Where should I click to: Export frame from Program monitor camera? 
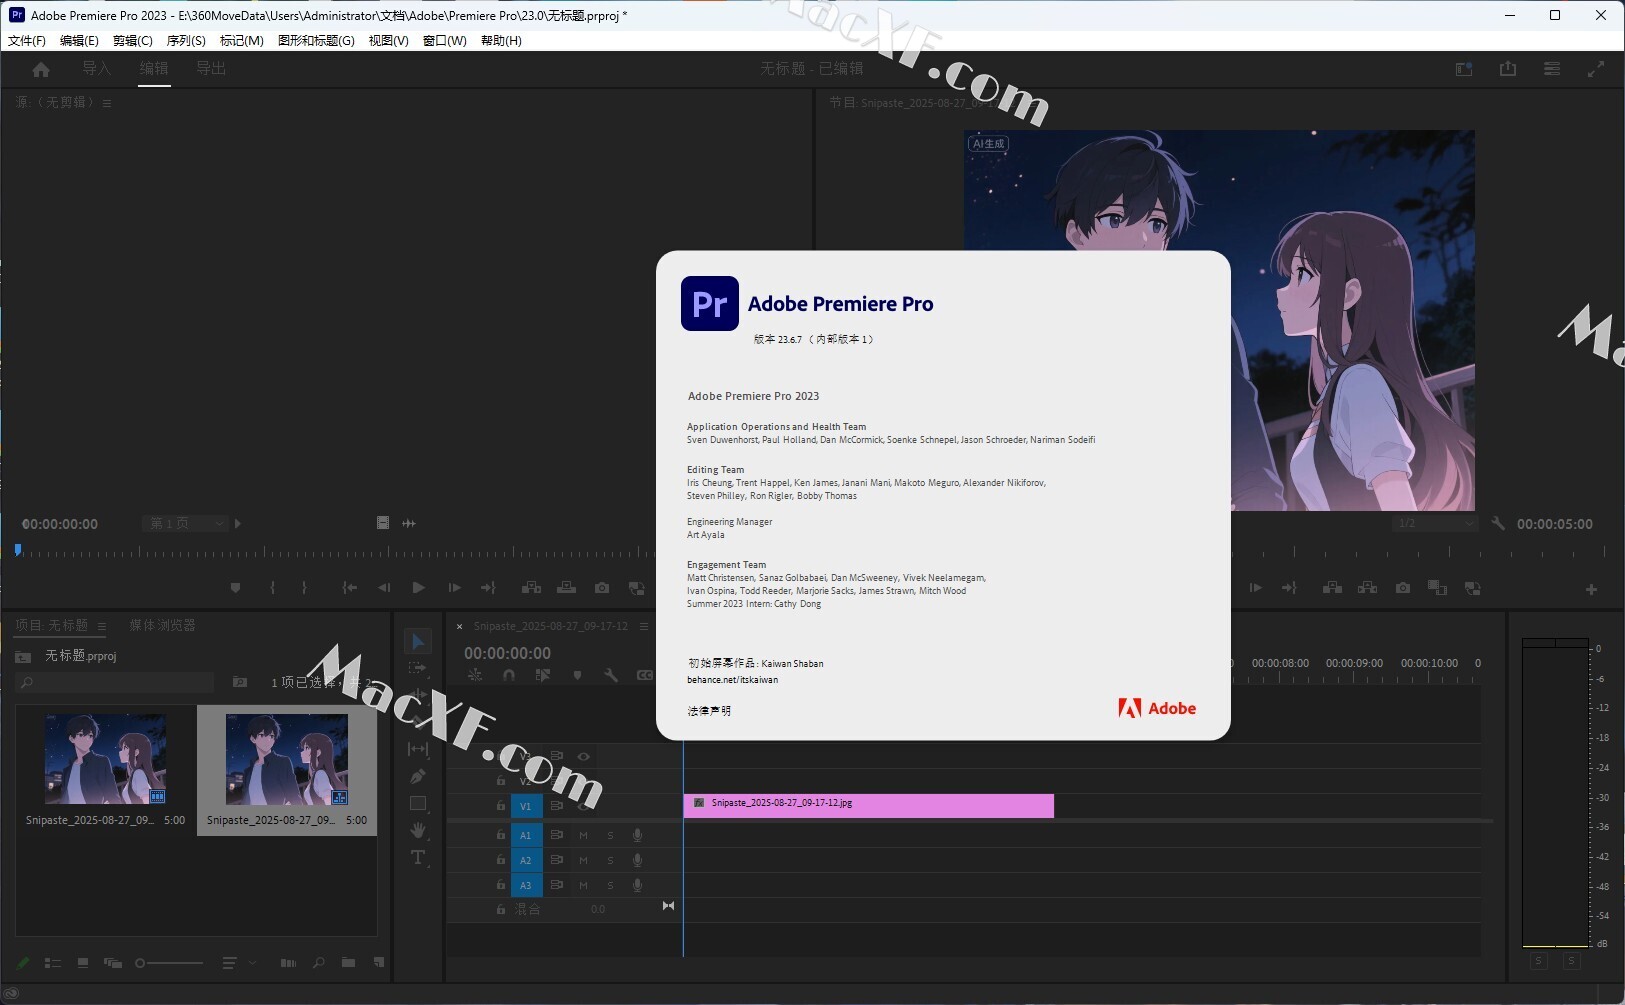point(1403,588)
